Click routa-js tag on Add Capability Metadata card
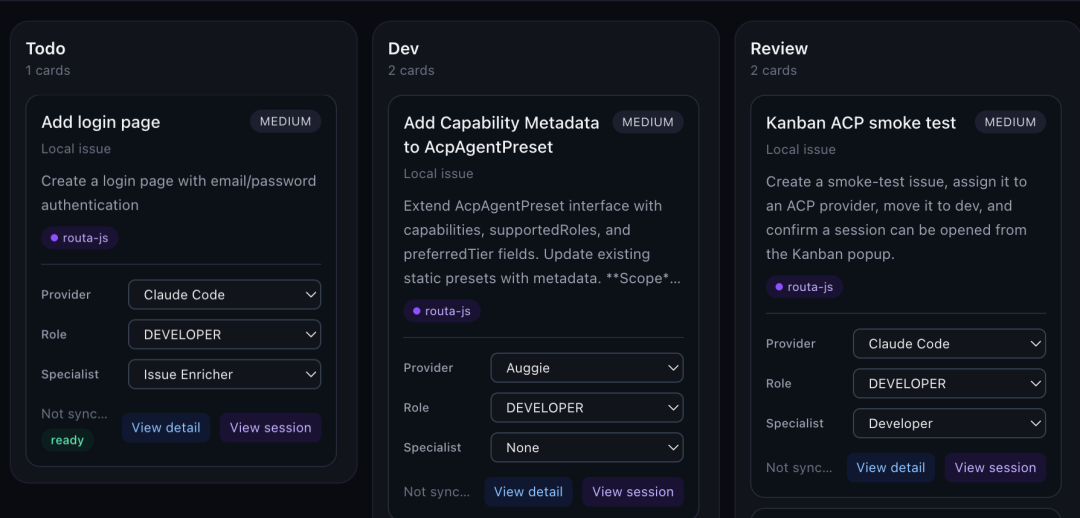Image resolution: width=1080 pixels, height=518 pixels. (442, 311)
